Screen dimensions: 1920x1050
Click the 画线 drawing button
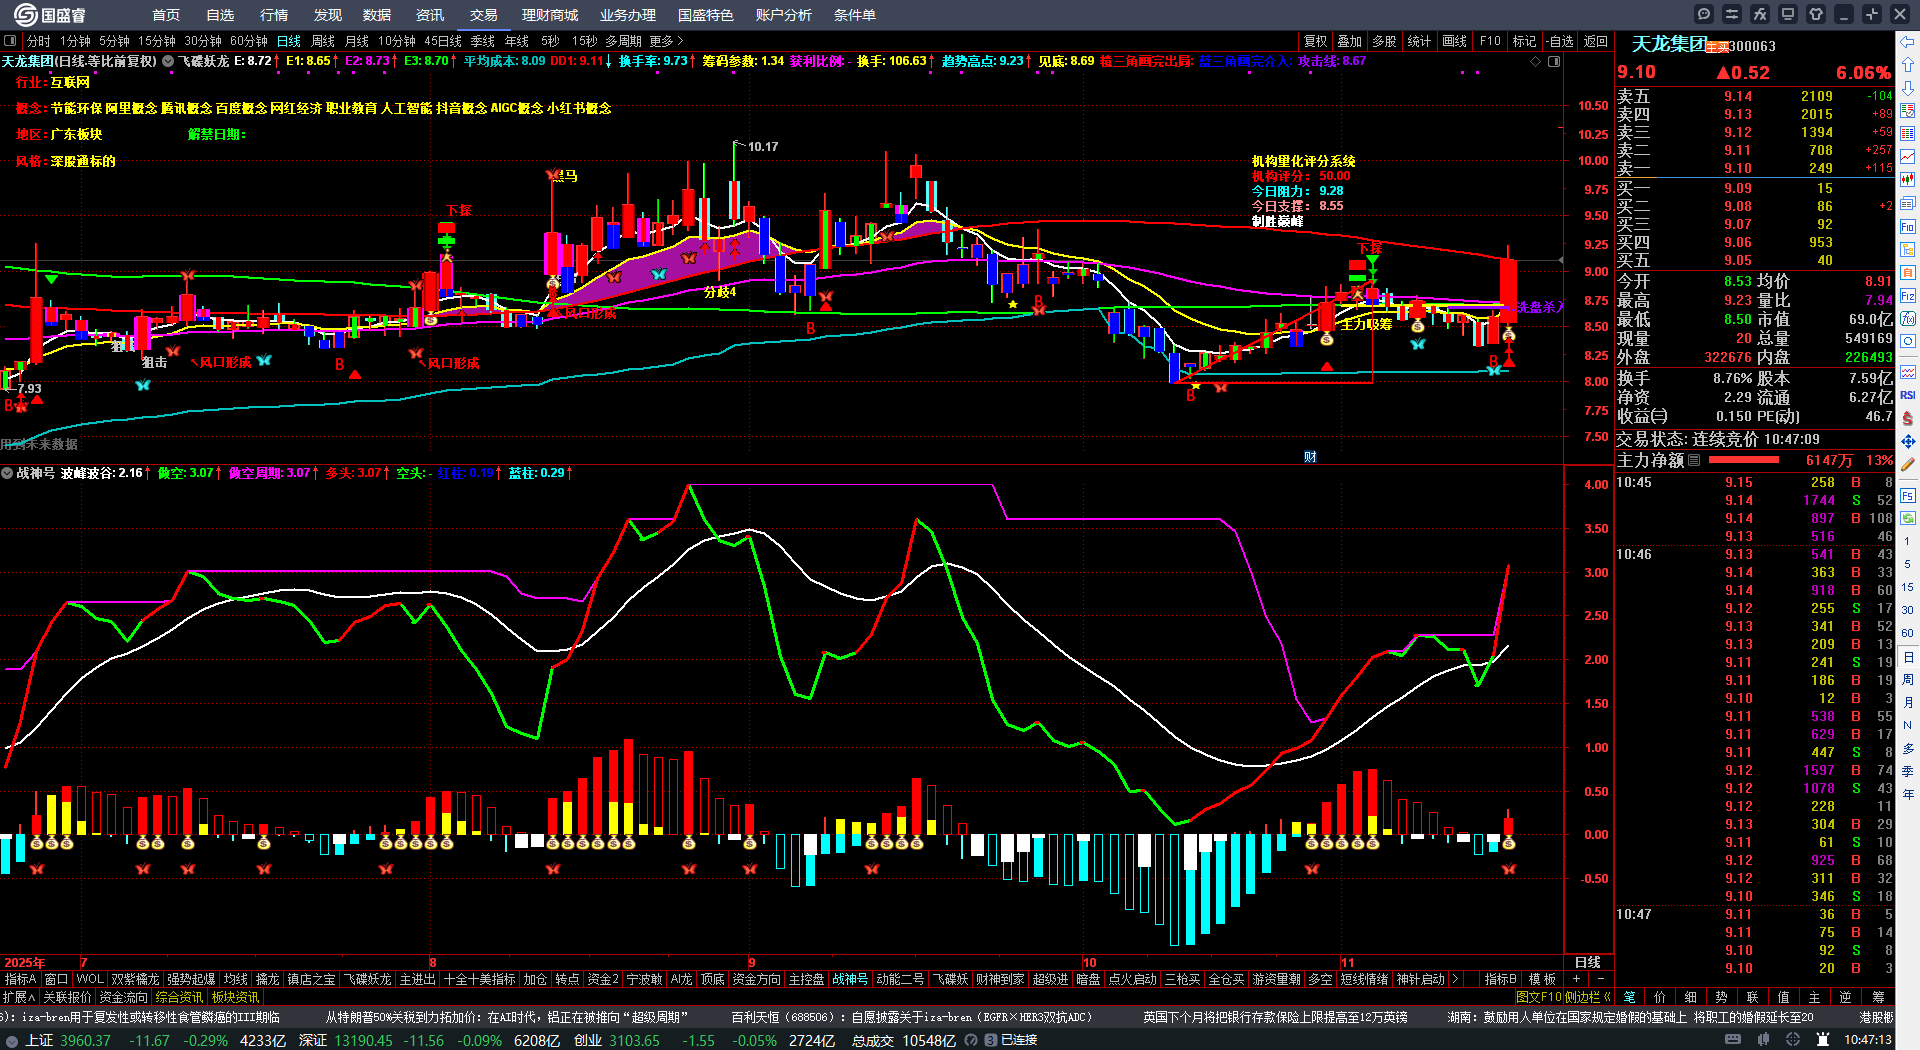point(1454,41)
